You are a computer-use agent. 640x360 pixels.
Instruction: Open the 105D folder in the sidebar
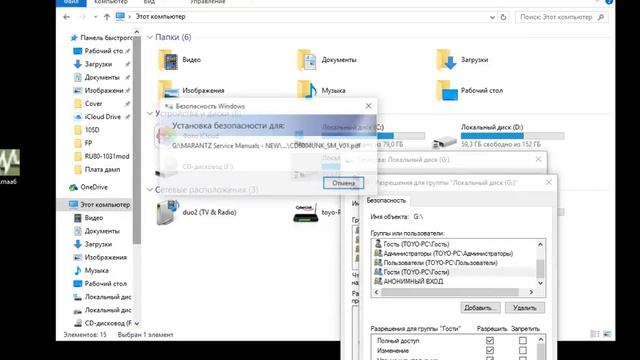point(87,130)
